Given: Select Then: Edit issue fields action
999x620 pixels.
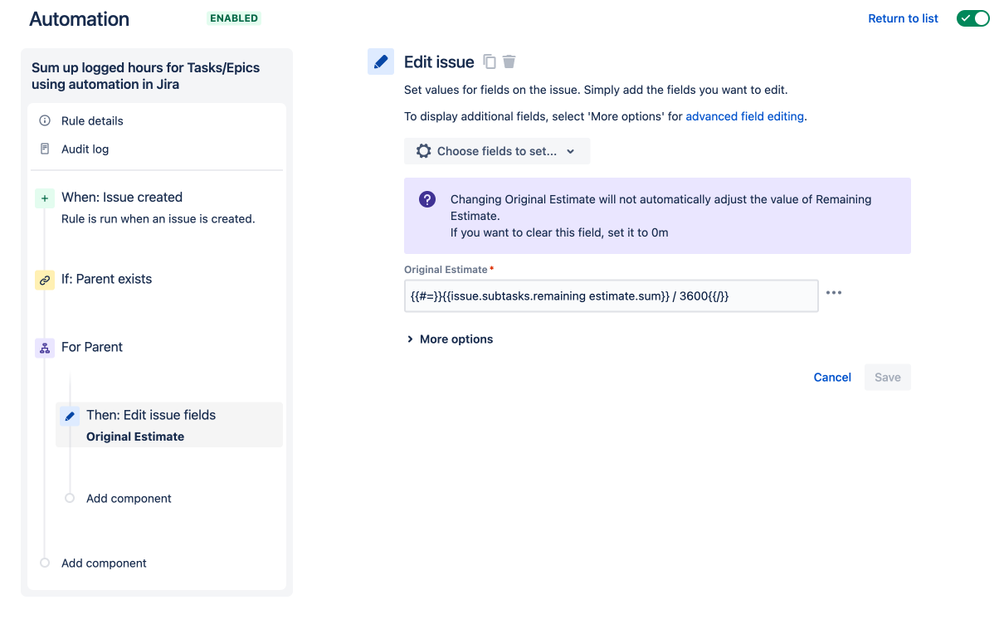Looking at the screenshot, I should point(169,425).
